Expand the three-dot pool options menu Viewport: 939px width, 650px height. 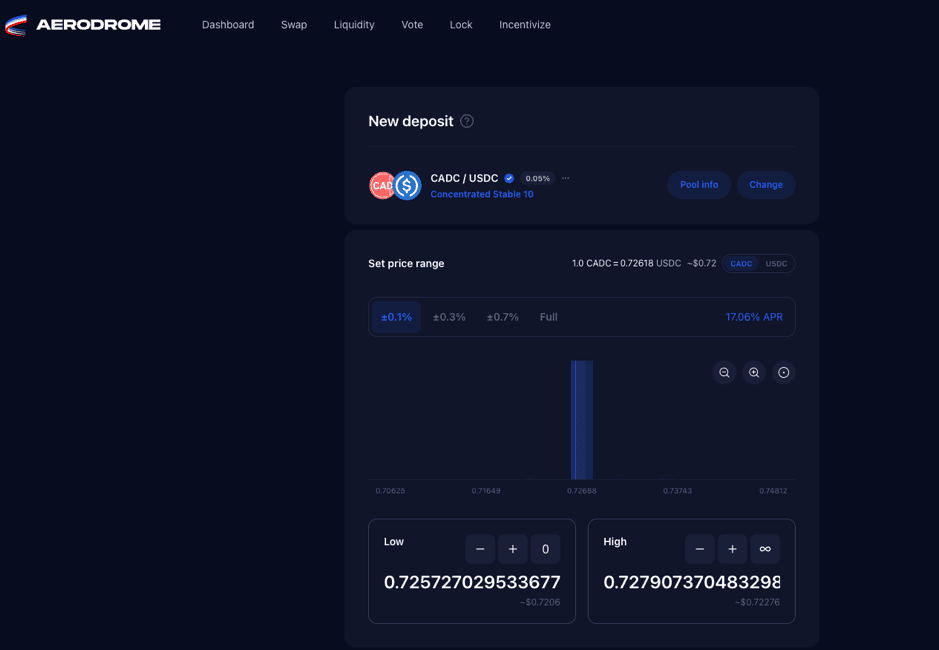click(x=566, y=178)
